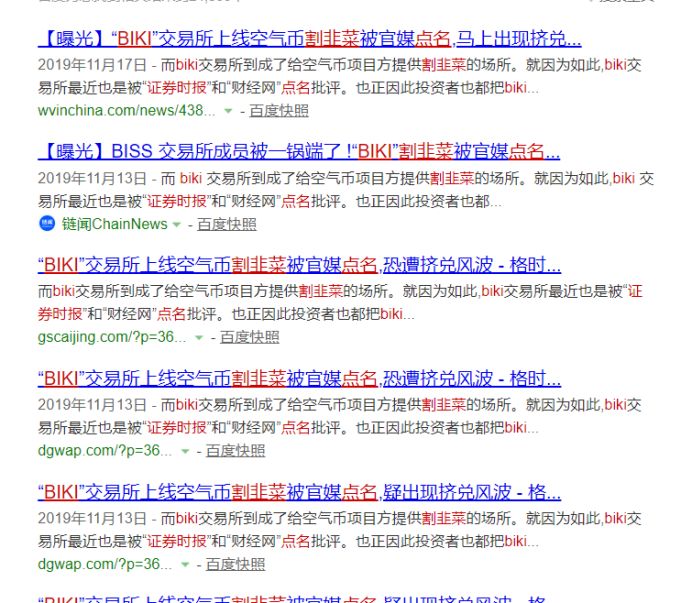Open 百度快照 for the dgwap result under 疑出现挤兑风波
Viewport: 692px width, 603px height.
236,564
